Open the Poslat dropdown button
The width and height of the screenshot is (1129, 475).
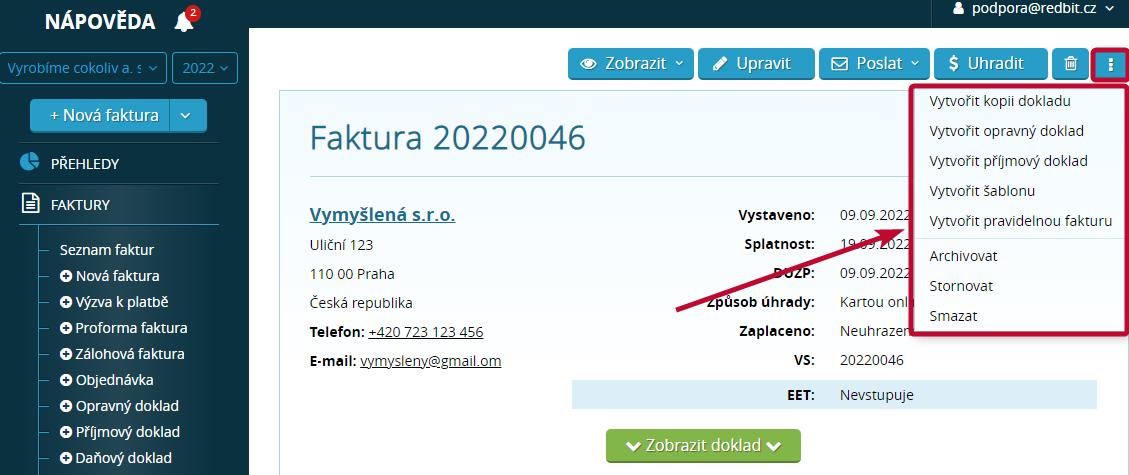[875, 64]
